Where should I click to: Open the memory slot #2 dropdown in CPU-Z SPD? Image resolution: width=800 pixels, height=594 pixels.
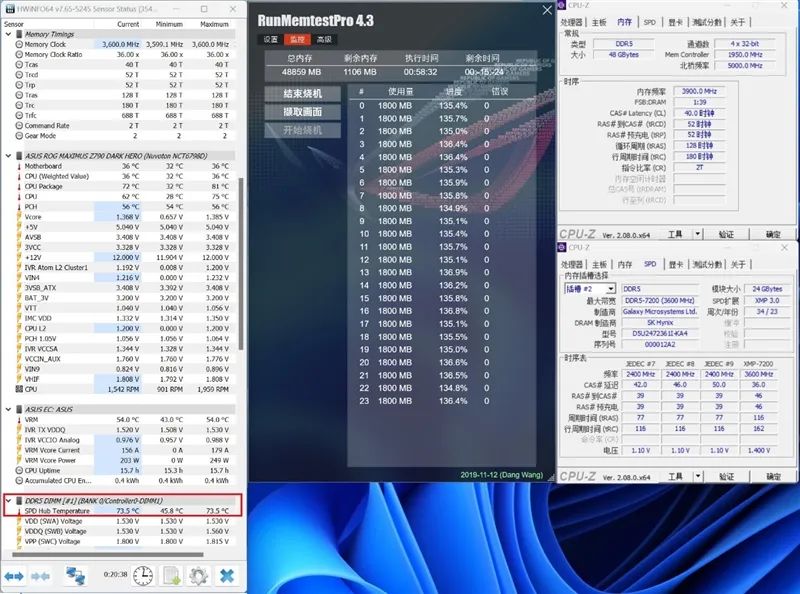click(x=610, y=289)
